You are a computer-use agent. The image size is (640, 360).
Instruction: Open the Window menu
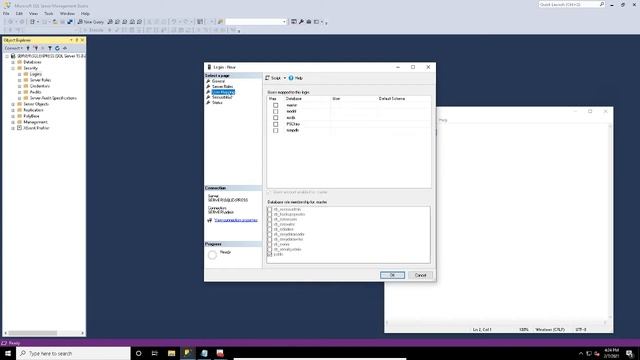(67, 13)
